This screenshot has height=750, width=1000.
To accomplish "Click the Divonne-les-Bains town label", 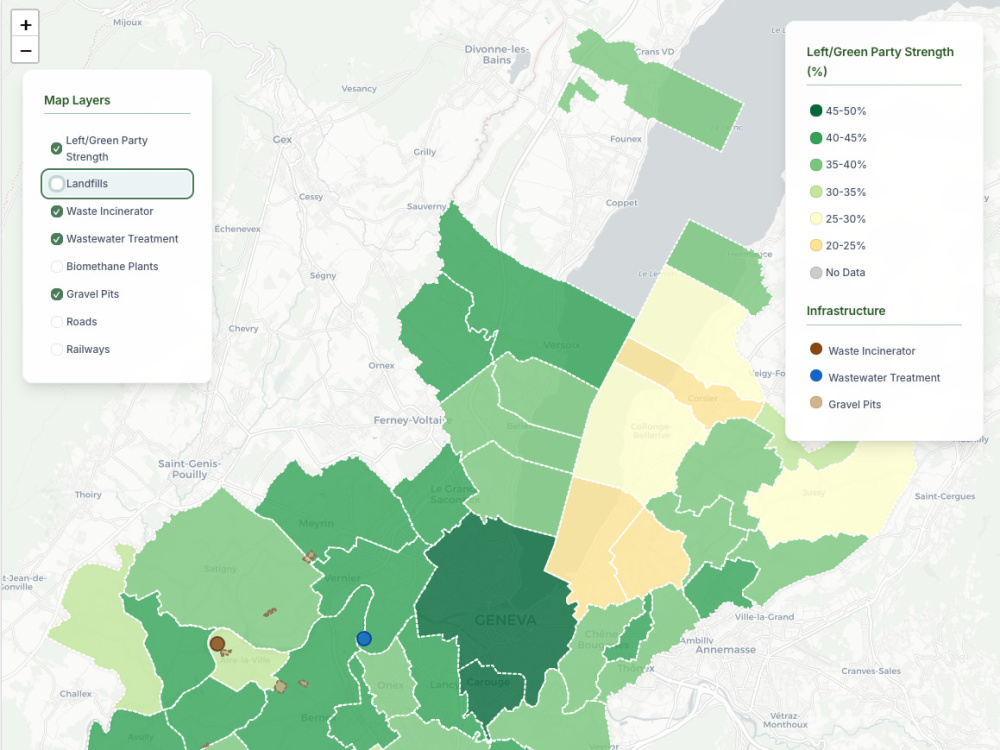I will [x=497, y=54].
